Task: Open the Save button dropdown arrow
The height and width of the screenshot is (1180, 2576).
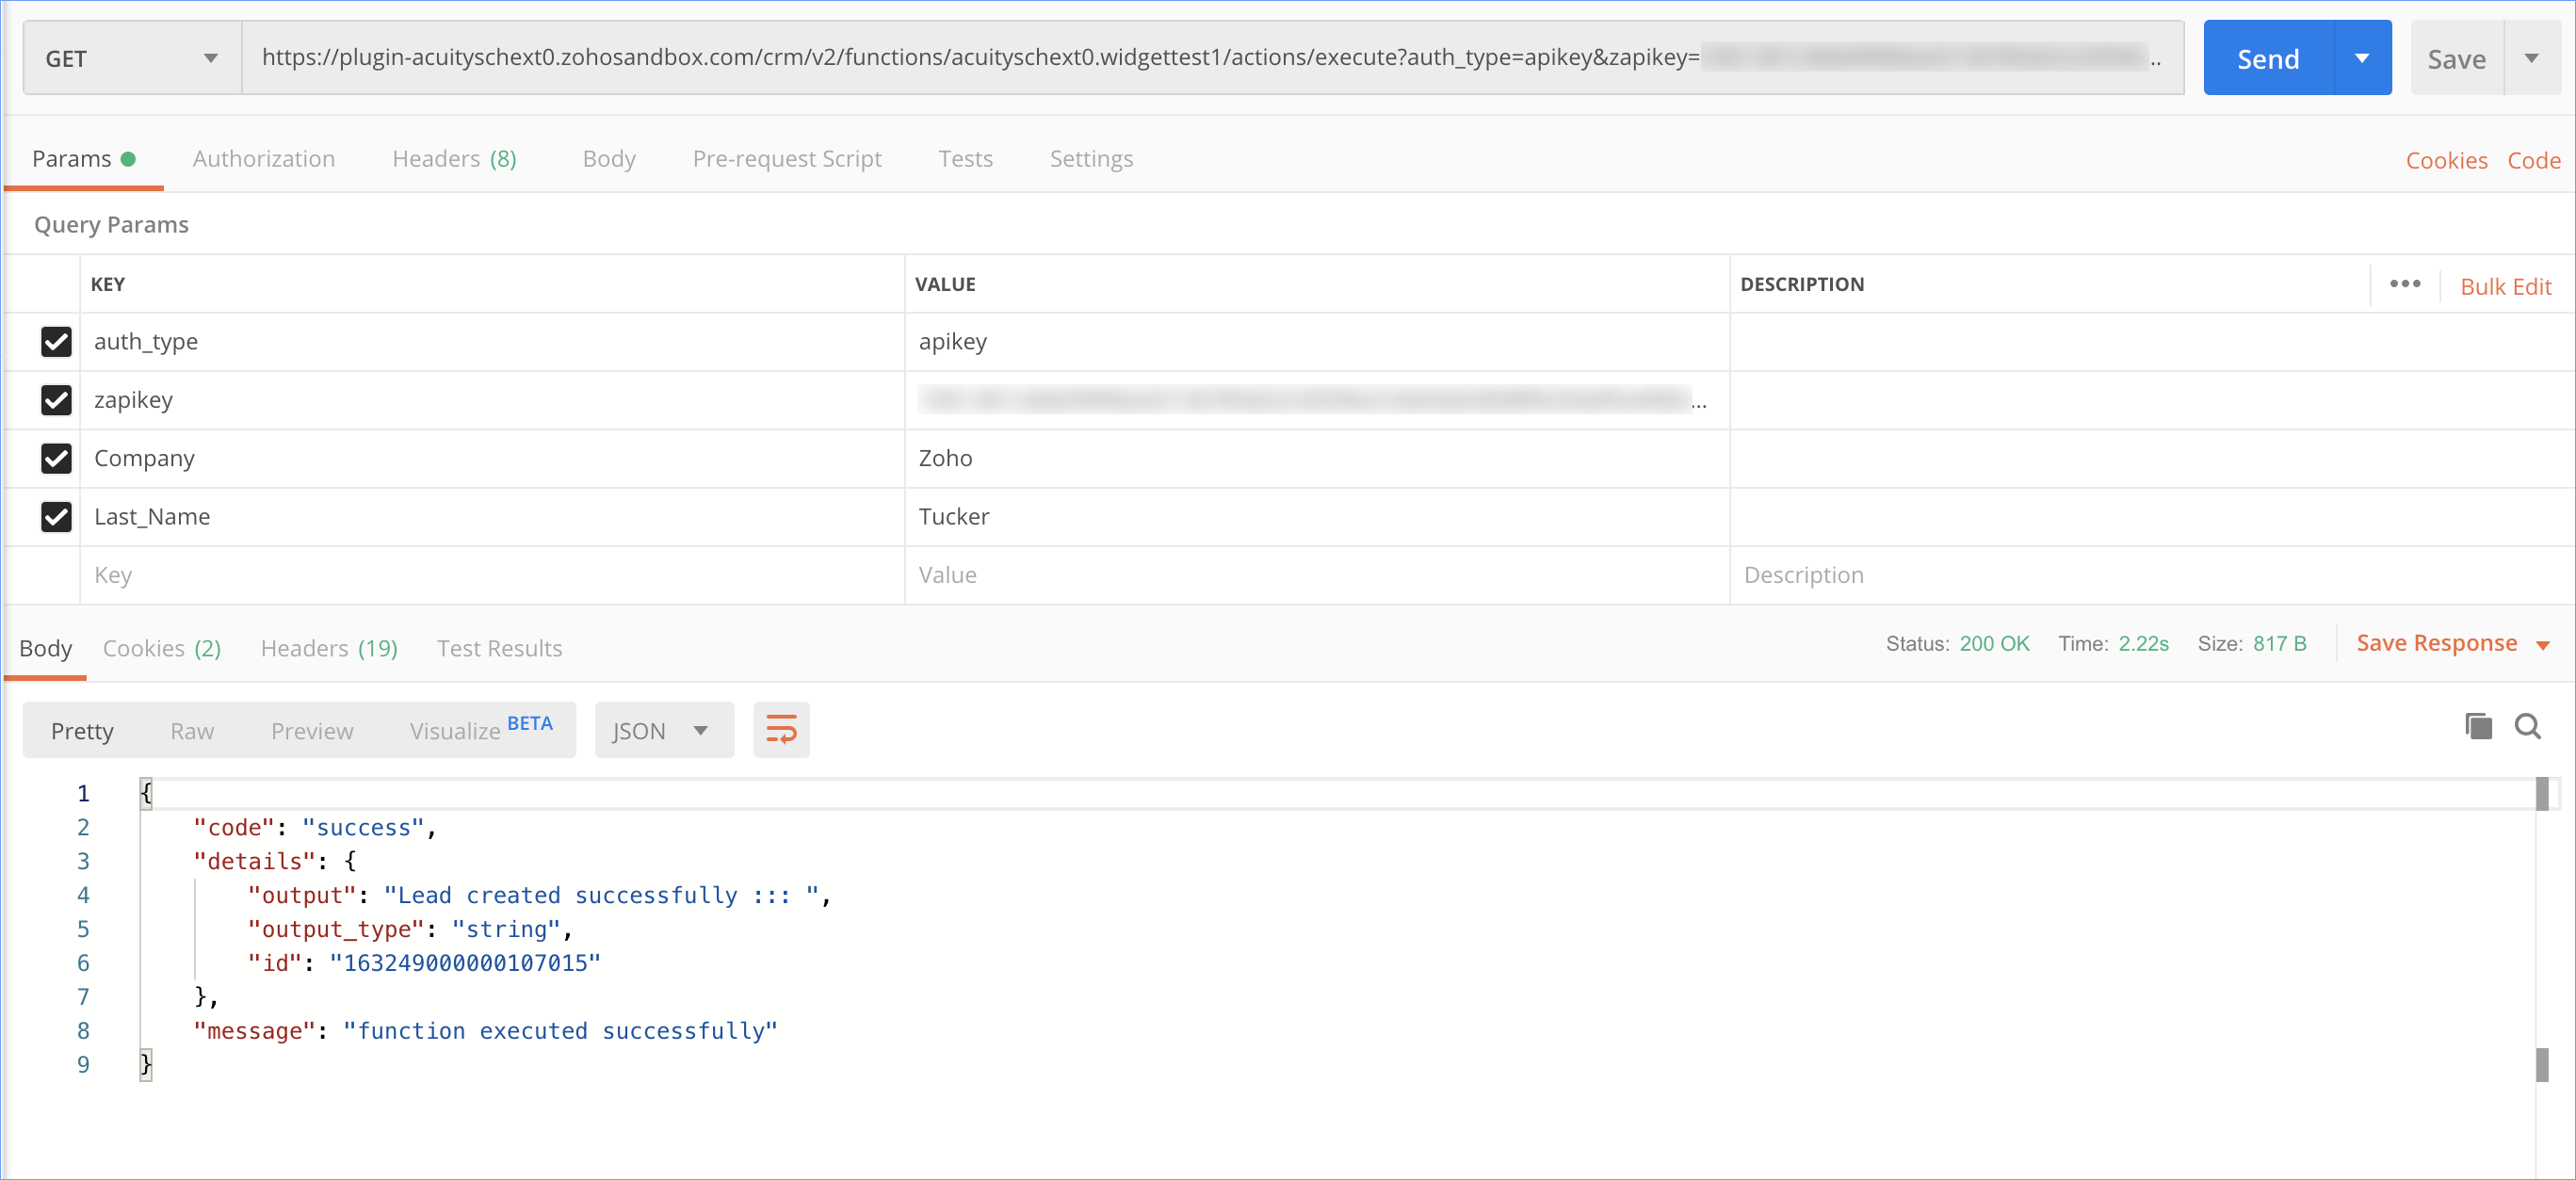Action: pyautogui.click(x=2532, y=59)
